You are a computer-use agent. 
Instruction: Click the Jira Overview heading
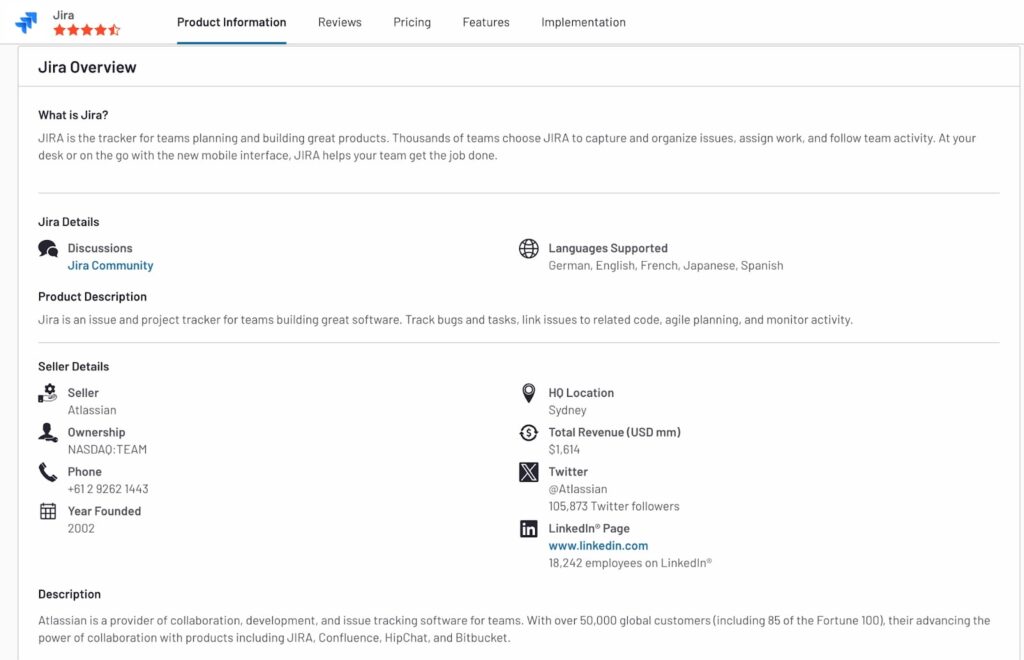87,67
